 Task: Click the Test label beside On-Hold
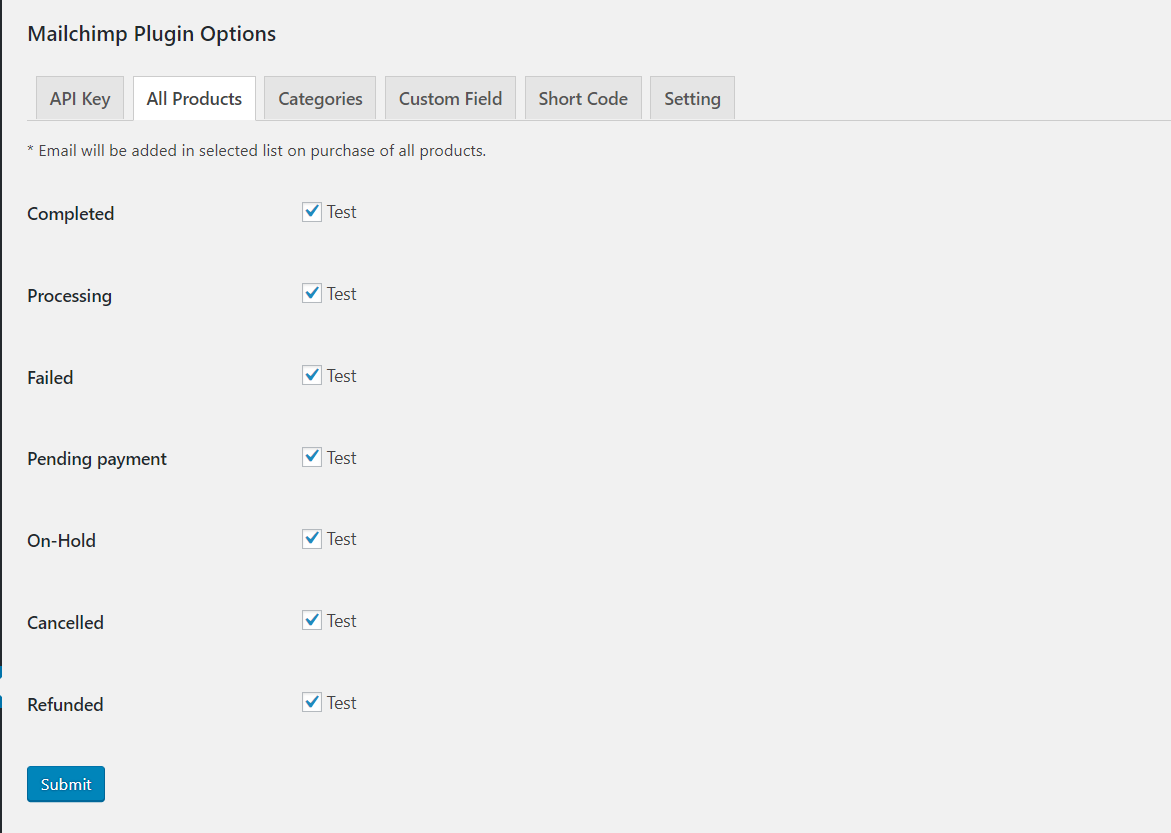click(x=341, y=539)
